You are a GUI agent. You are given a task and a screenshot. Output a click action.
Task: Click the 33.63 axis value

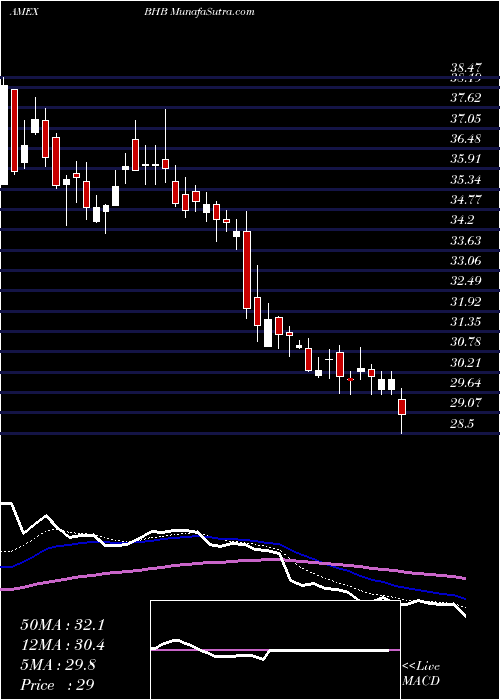466,241
